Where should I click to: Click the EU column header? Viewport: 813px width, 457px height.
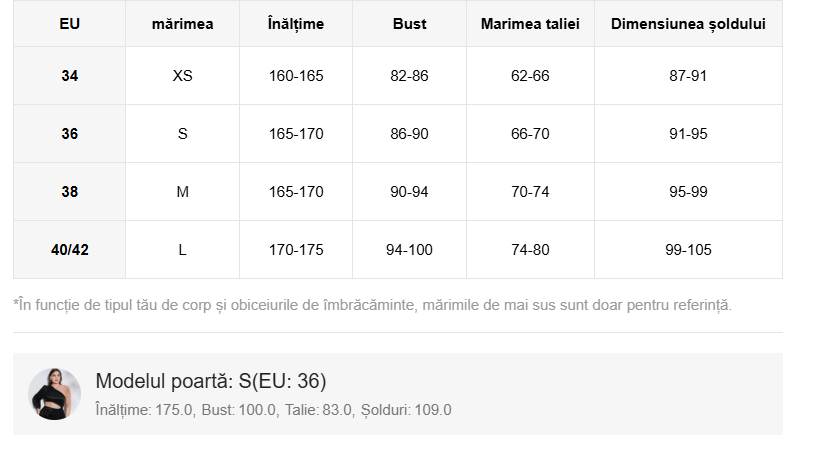(x=69, y=24)
